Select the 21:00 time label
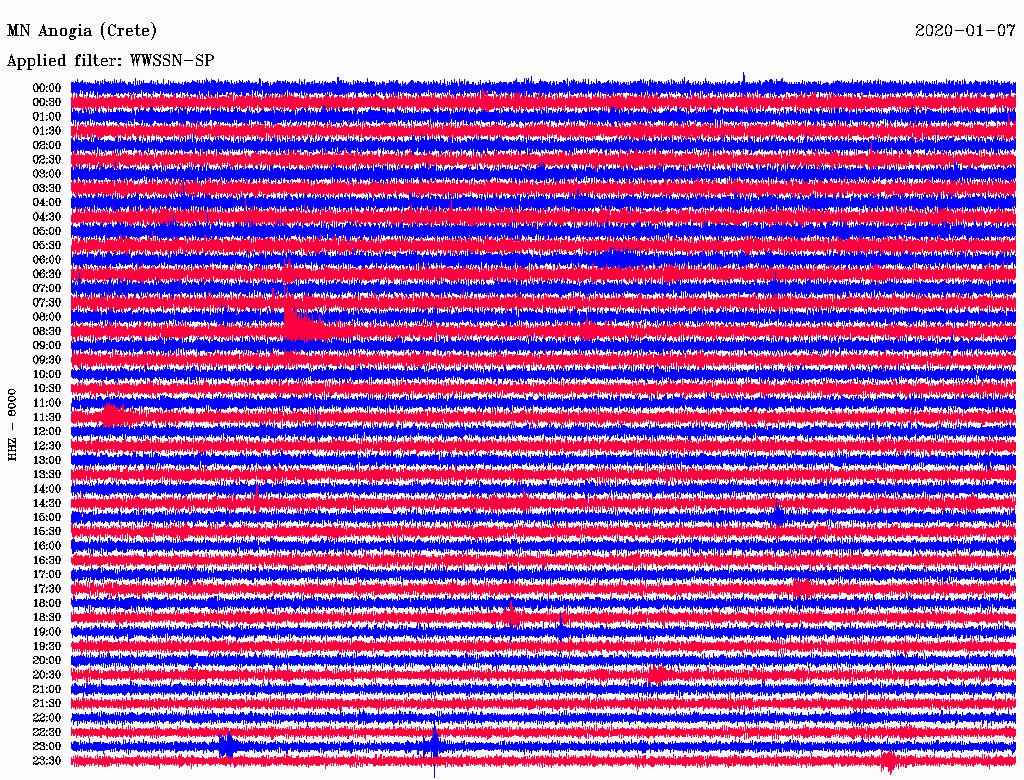Viewport: 1024px width, 780px height. (47, 689)
